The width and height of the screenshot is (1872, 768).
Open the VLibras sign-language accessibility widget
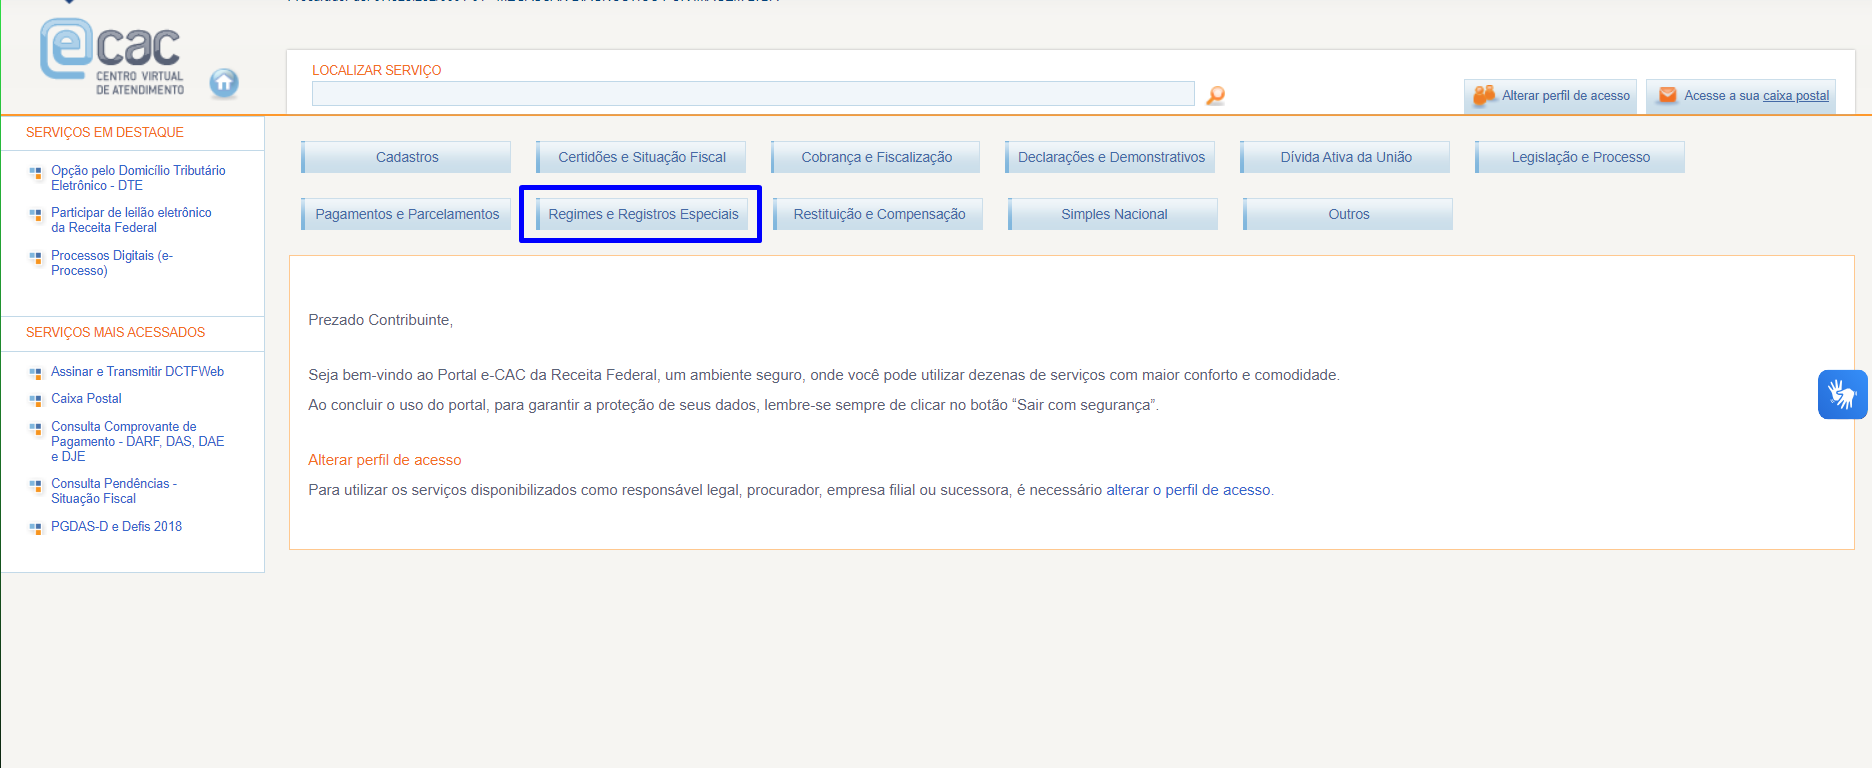[1842, 394]
